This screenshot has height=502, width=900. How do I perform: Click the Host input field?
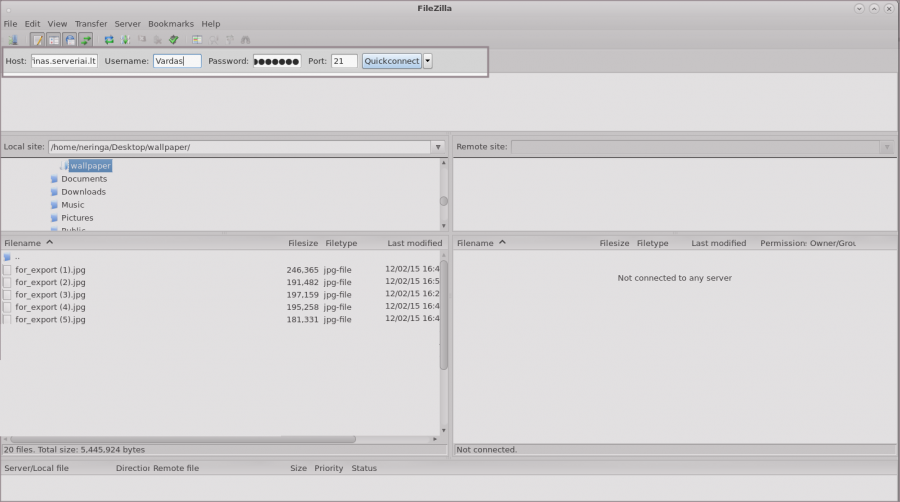pyautogui.click(x=64, y=61)
